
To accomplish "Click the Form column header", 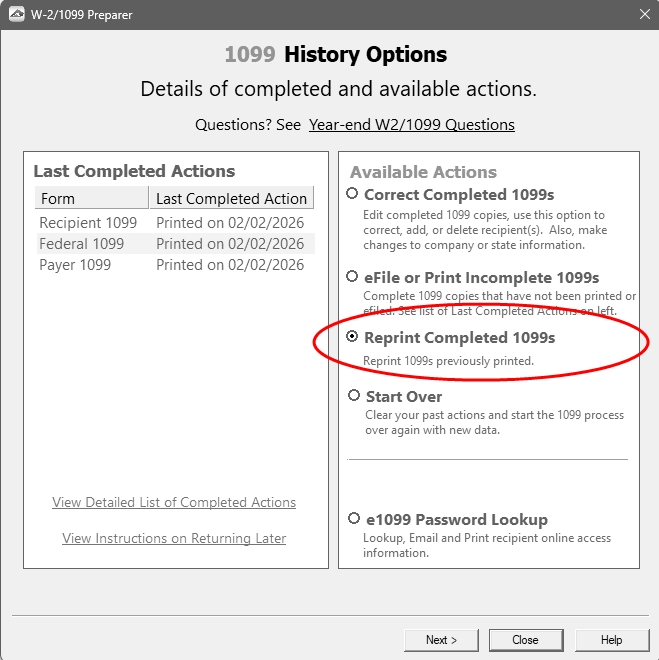I will 91,198.
